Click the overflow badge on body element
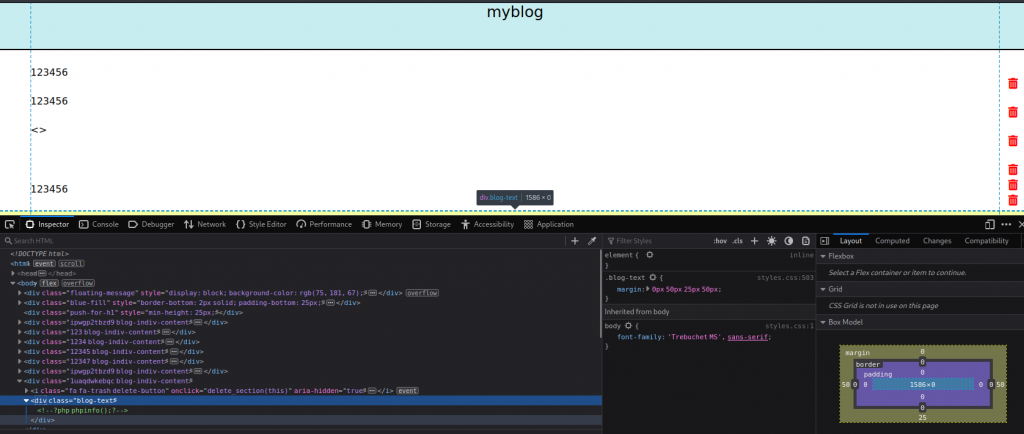 pyautogui.click(x=79, y=283)
